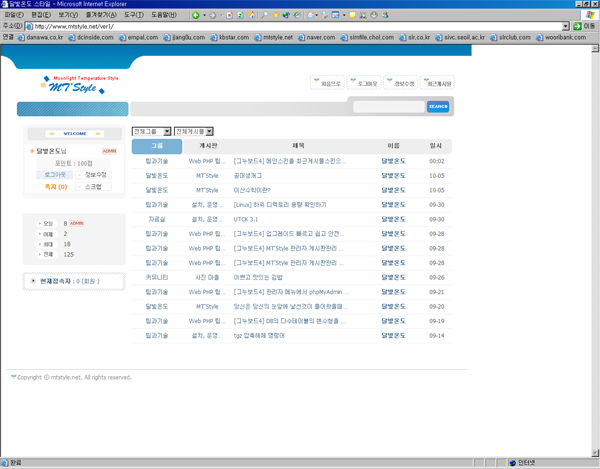The width and height of the screenshot is (600, 469).
Task: Open the post titled 'UTCK 3.1'
Action: (245, 219)
